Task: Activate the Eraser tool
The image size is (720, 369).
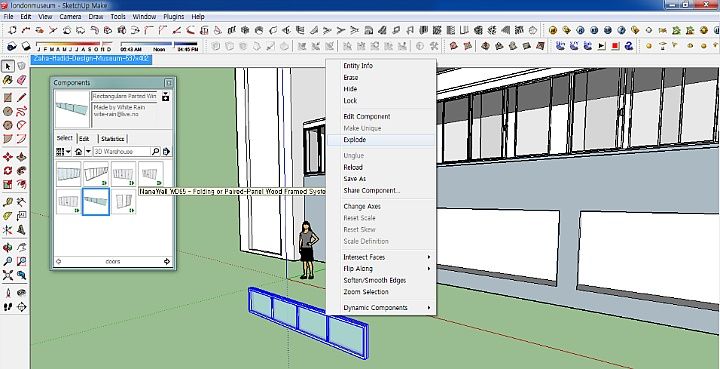Action: coord(22,80)
